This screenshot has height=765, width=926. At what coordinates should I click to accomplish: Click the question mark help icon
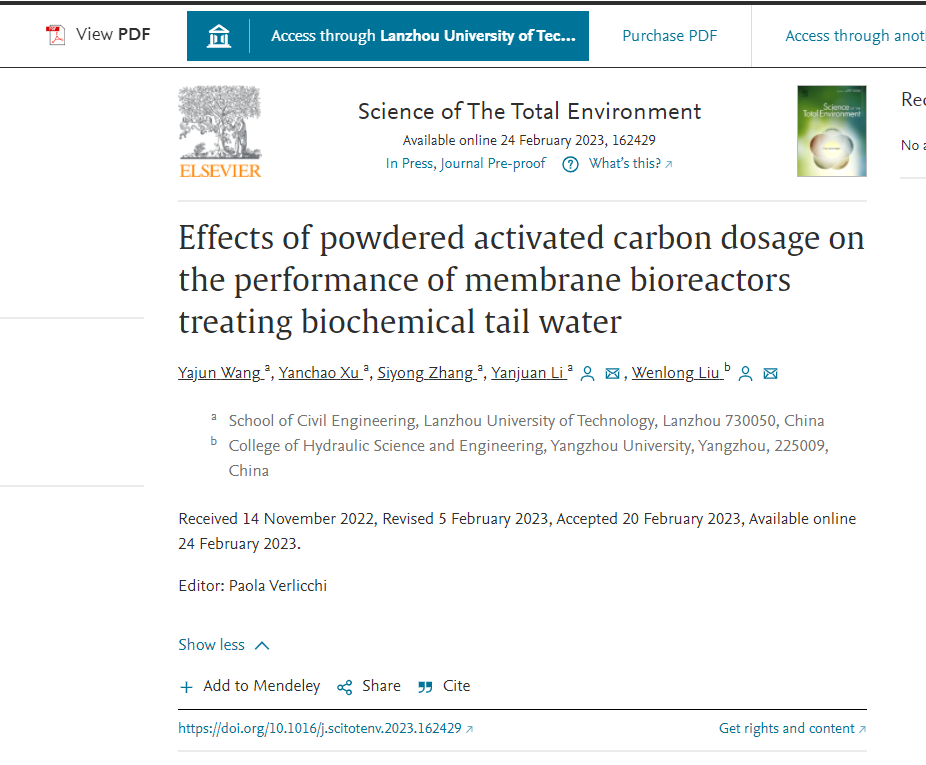tap(570, 164)
